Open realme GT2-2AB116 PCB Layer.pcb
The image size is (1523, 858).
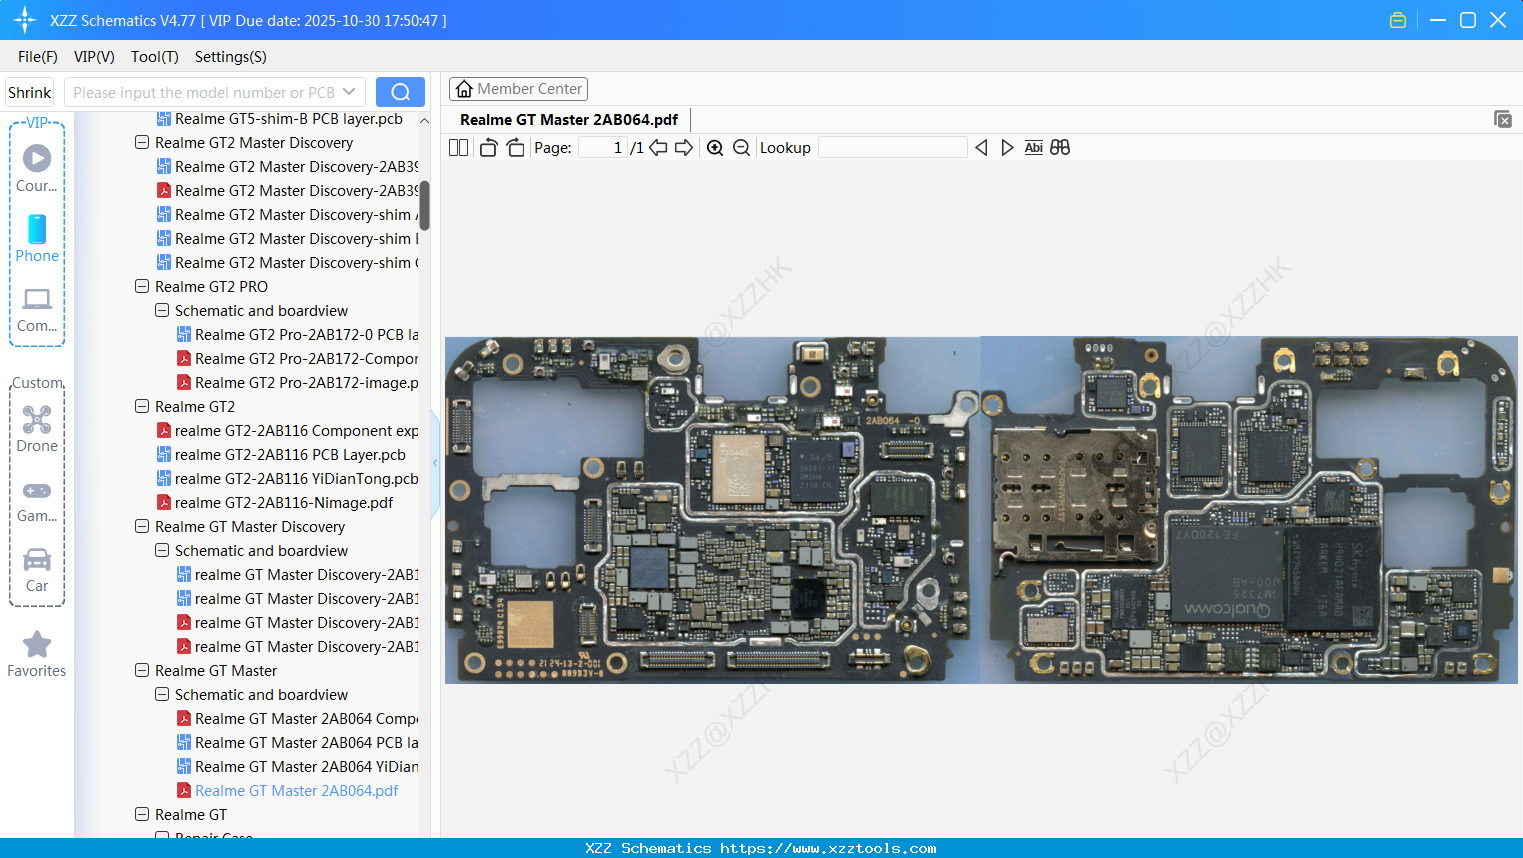pyautogui.click(x=290, y=455)
